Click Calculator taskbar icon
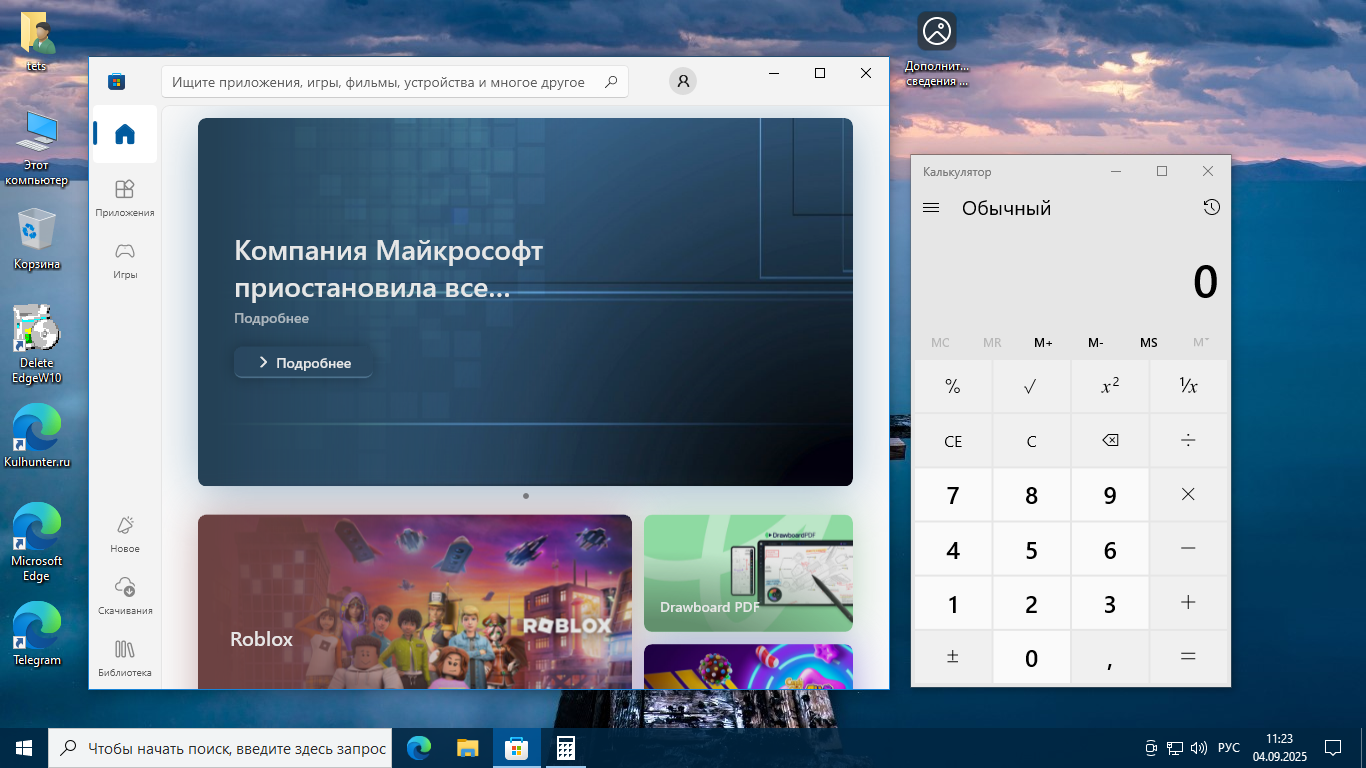Viewport: 1366px width, 768px height. [x=565, y=748]
